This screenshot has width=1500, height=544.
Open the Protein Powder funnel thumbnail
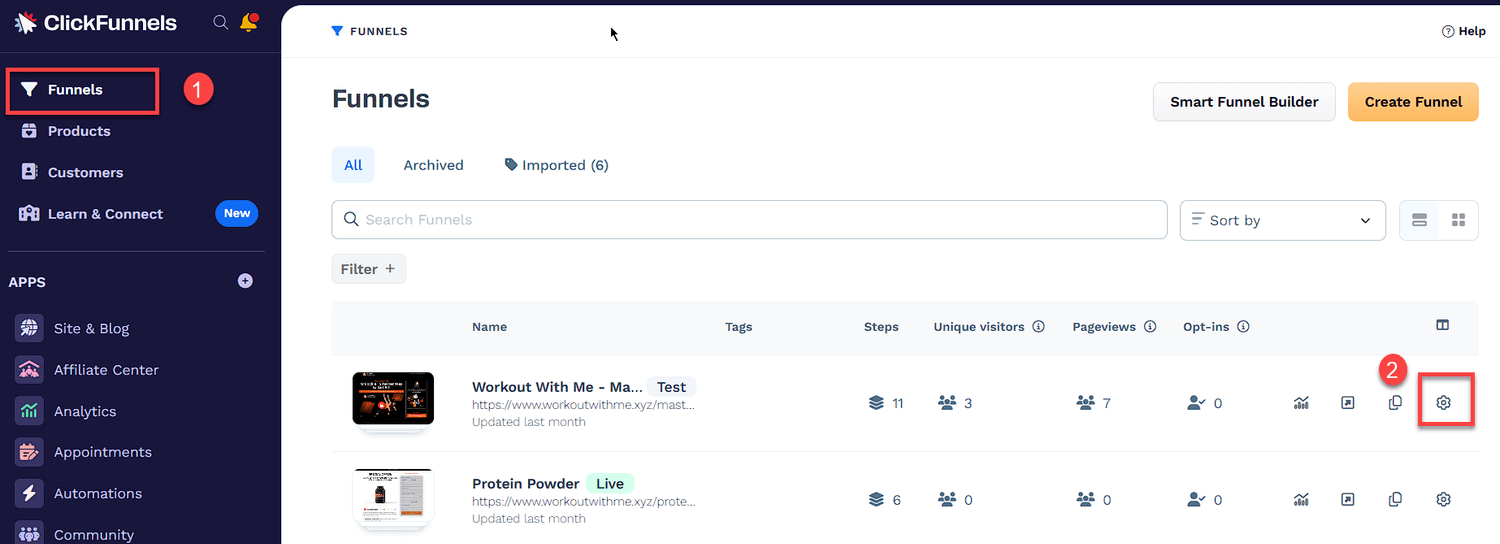[x=393, y=497]
